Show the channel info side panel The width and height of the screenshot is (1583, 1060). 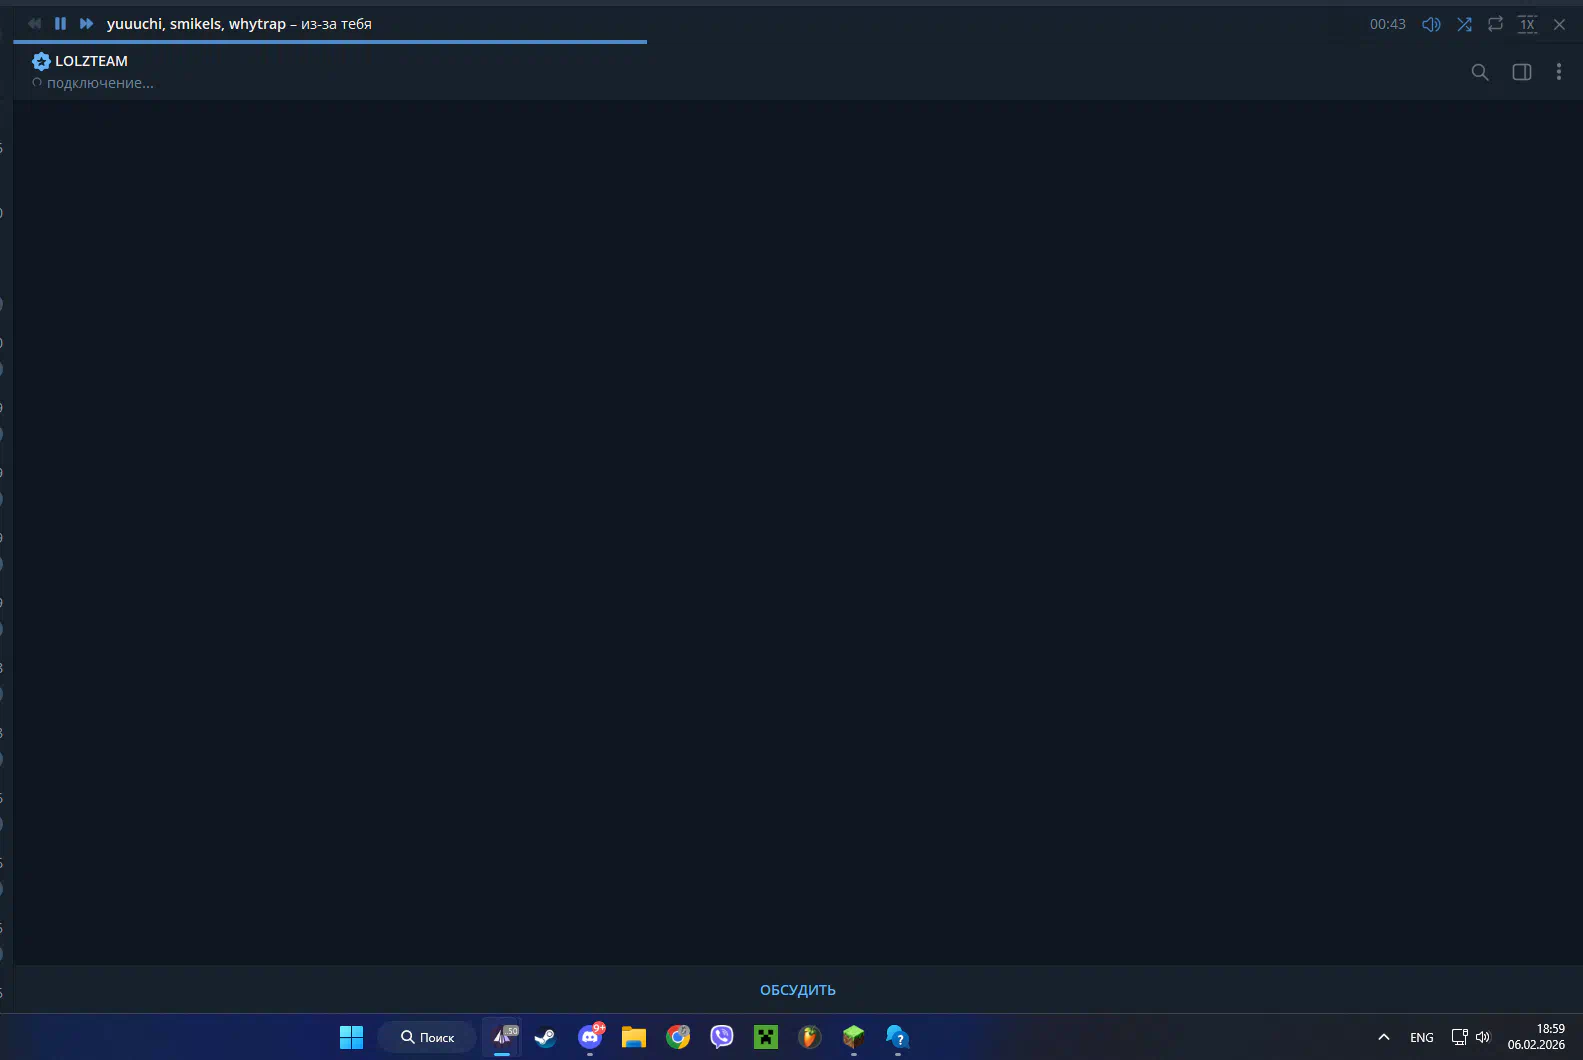click(1522, 72)
